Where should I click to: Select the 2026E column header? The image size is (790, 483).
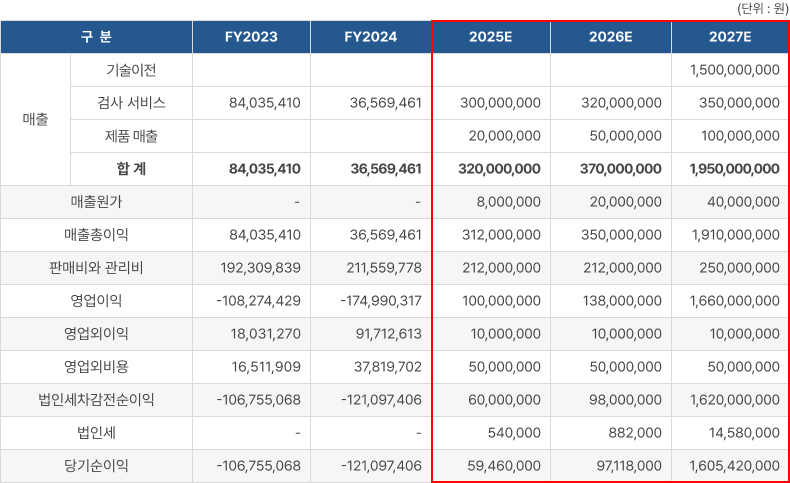coord(610,37)
